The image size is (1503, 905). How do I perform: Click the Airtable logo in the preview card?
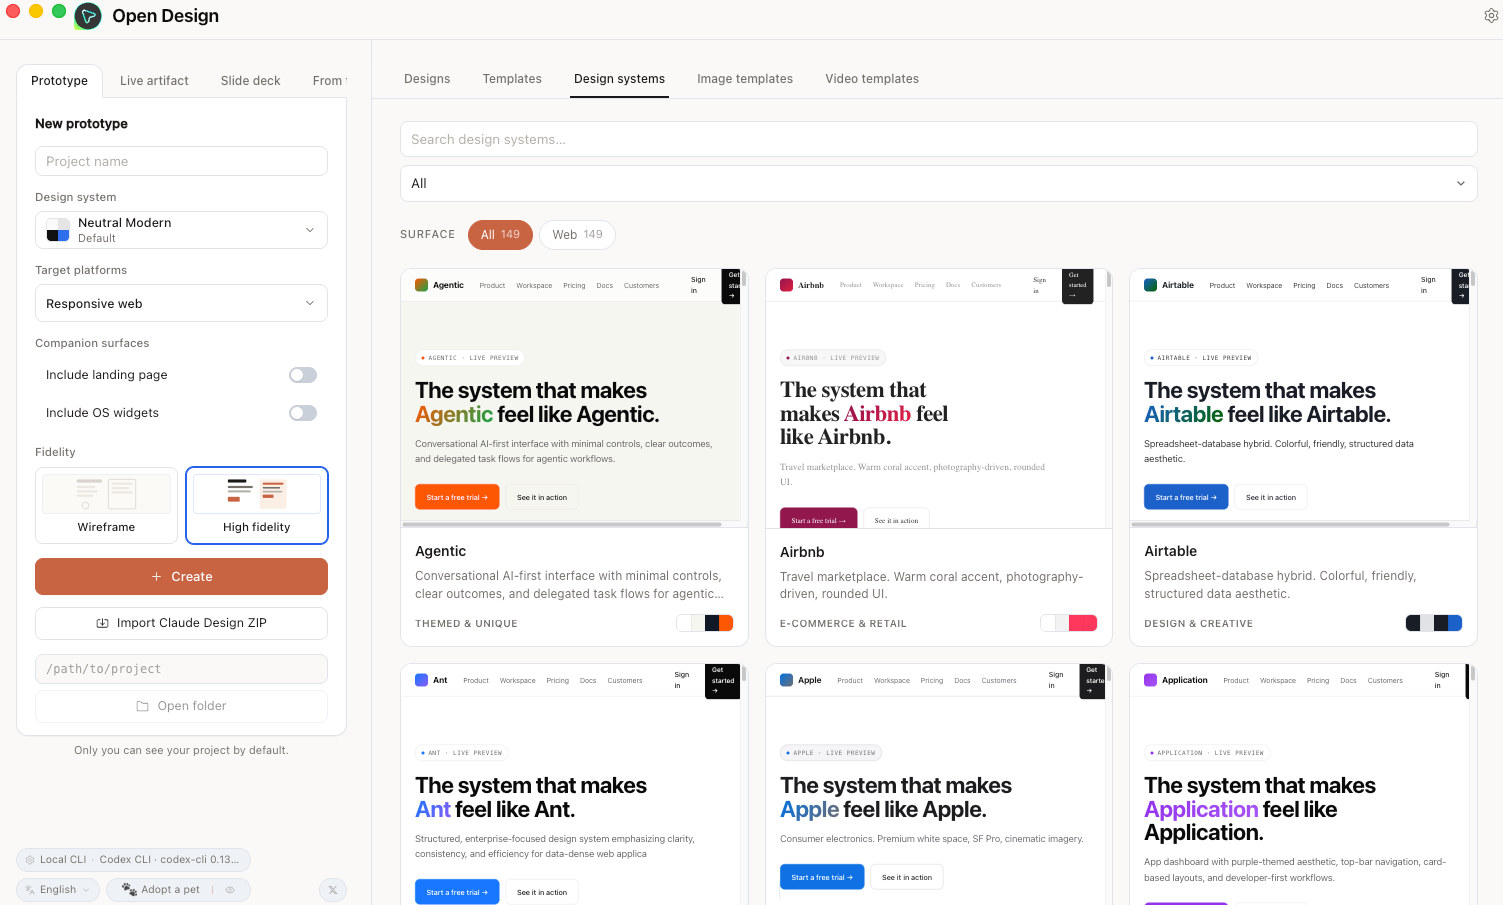1150,285
